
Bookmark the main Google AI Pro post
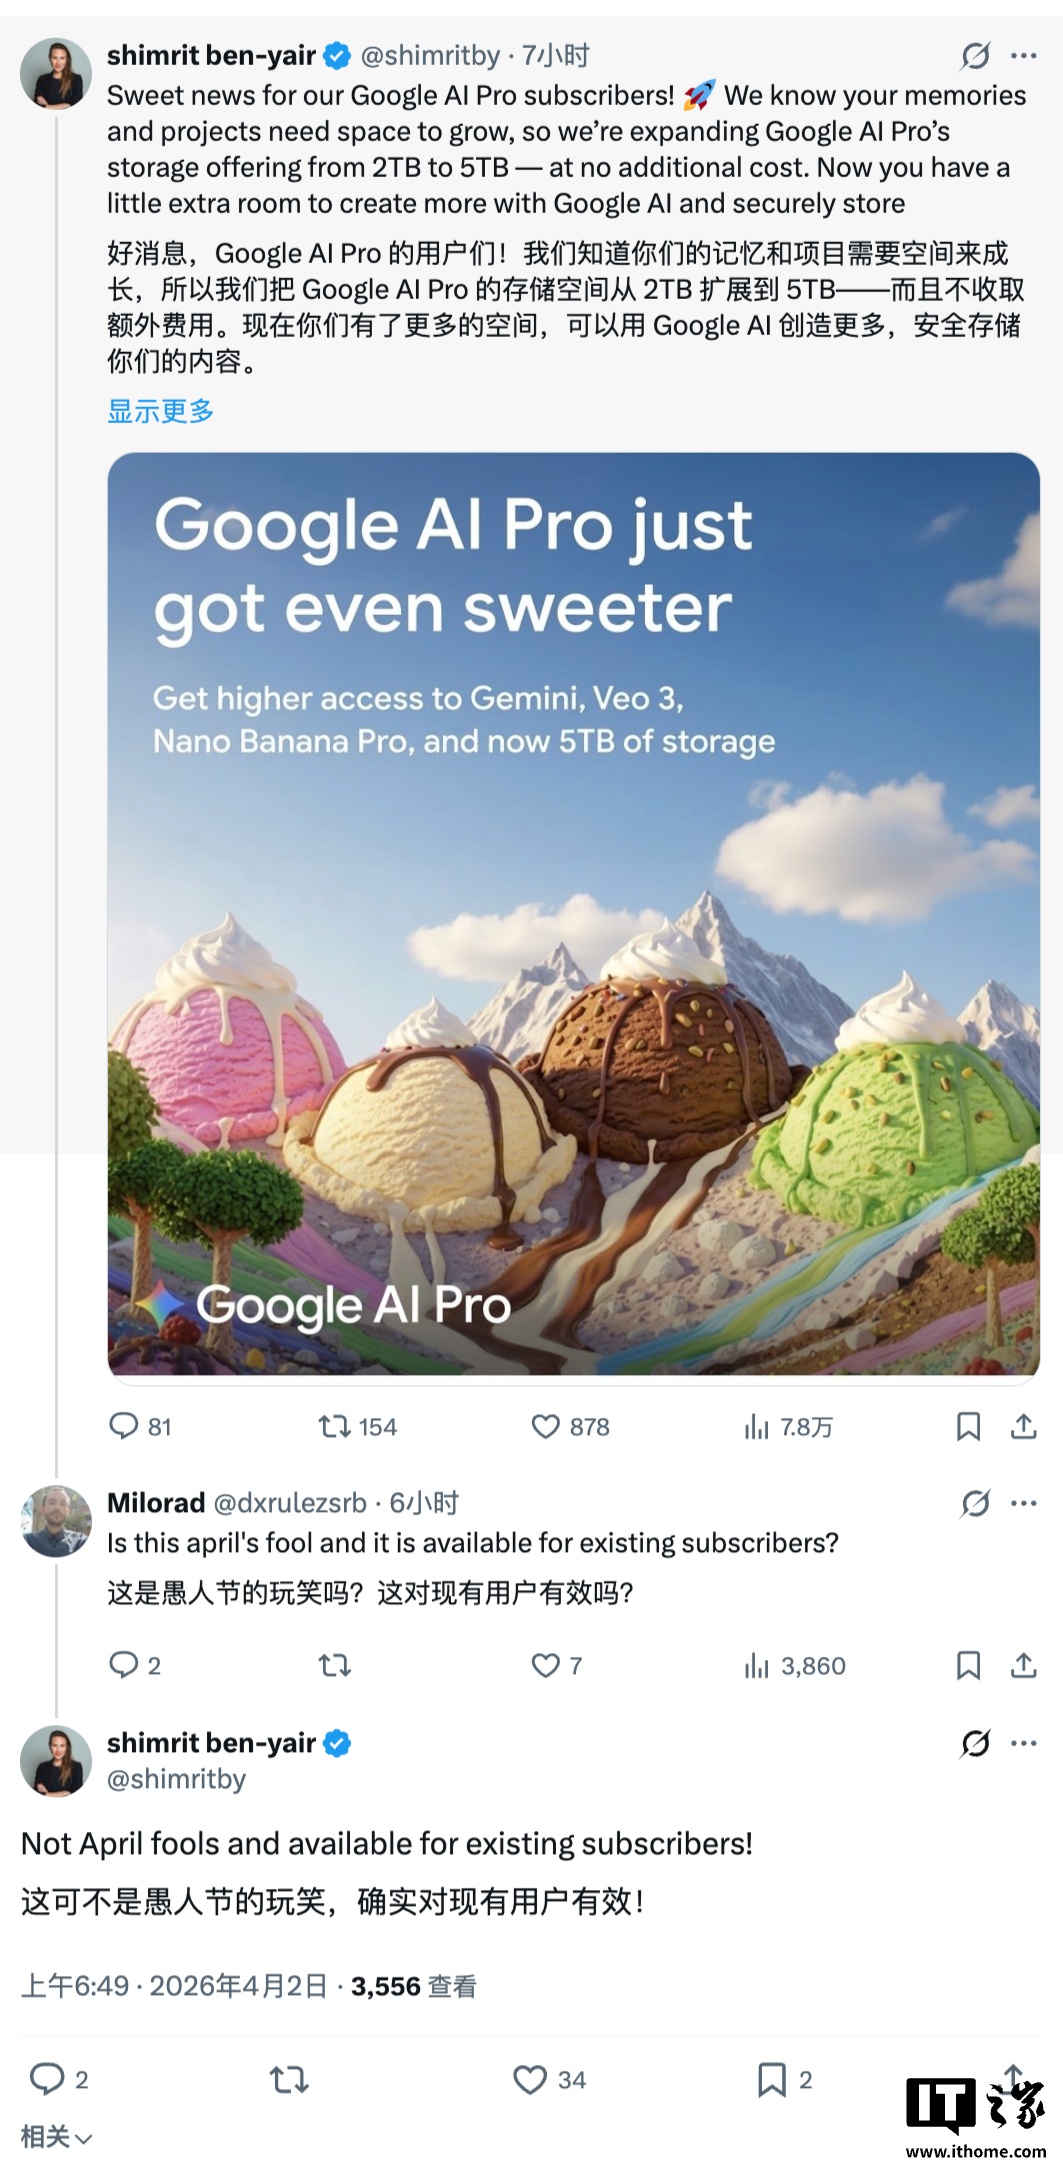[x=968, y=1426]
